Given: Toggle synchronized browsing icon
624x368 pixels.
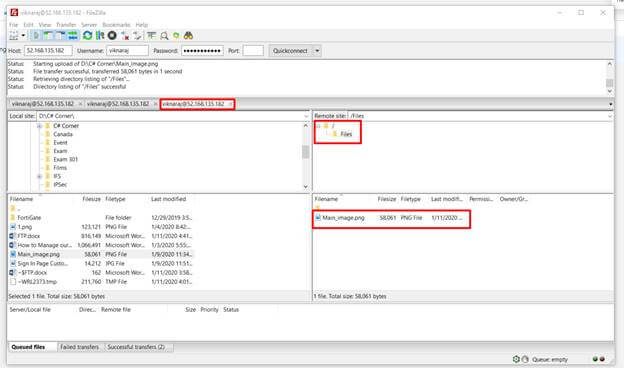Looking at the screenshot, I should tap(176, 36).
